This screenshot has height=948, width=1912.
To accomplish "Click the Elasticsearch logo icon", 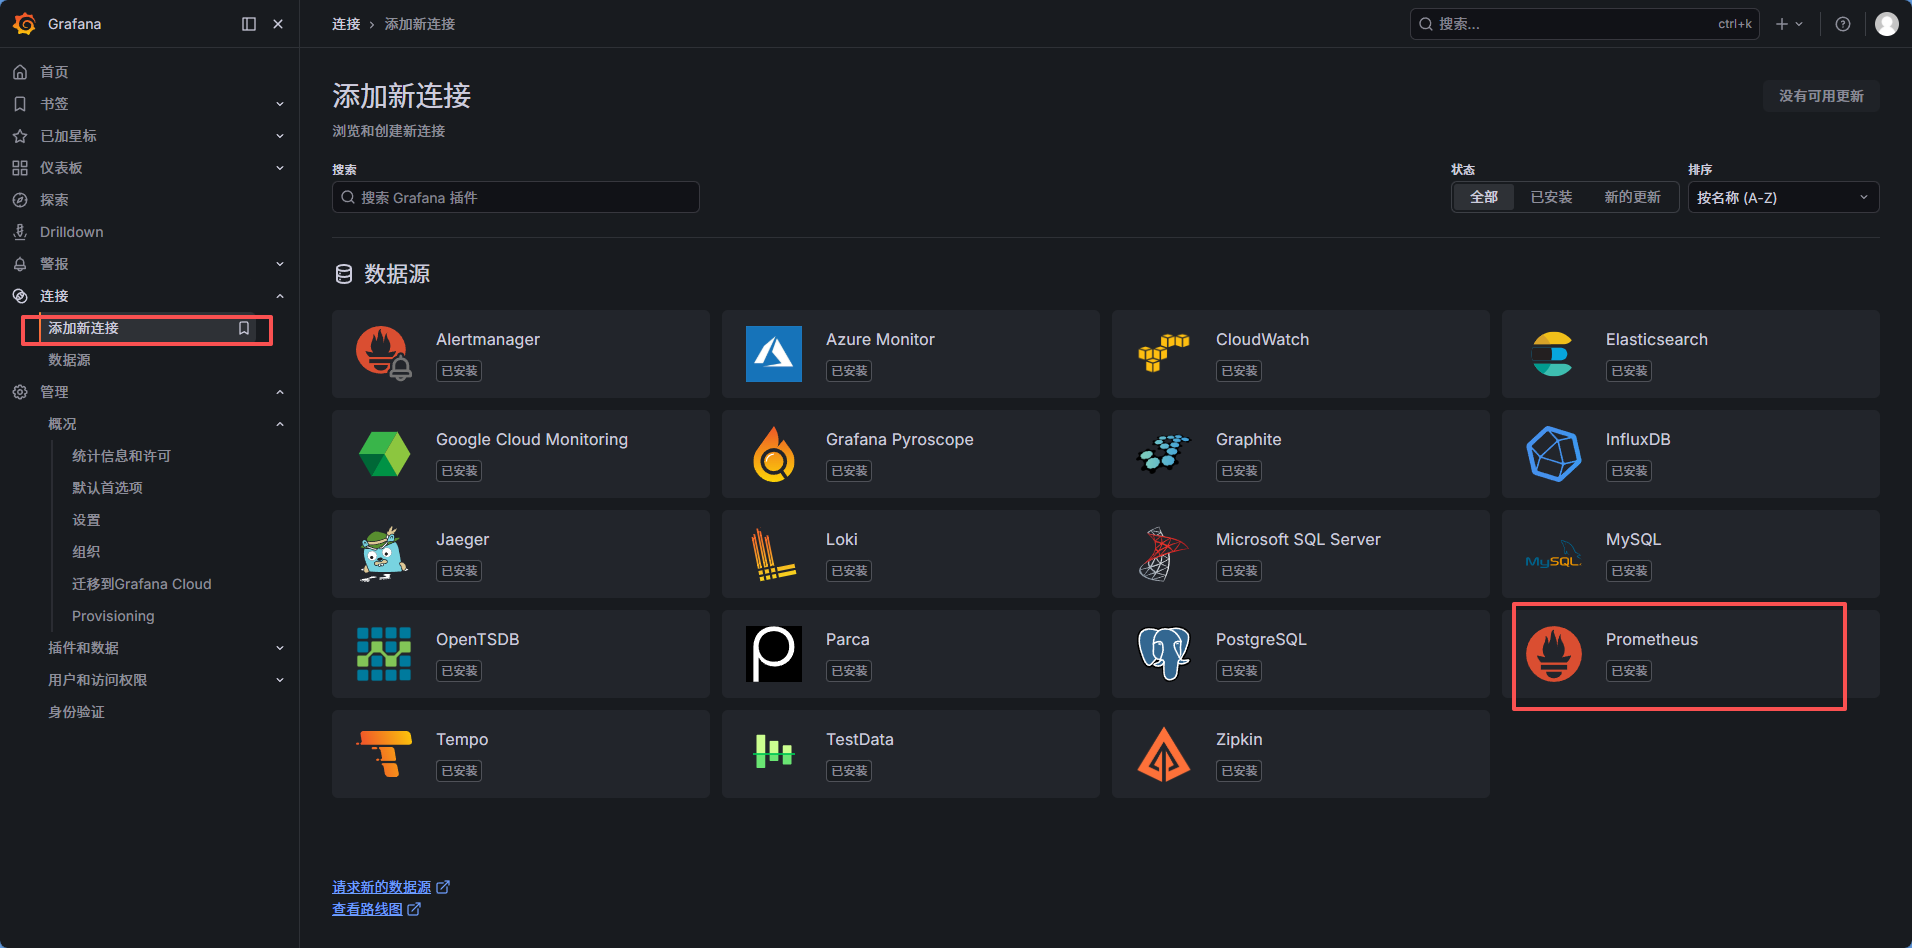I will click(1554, 354).
